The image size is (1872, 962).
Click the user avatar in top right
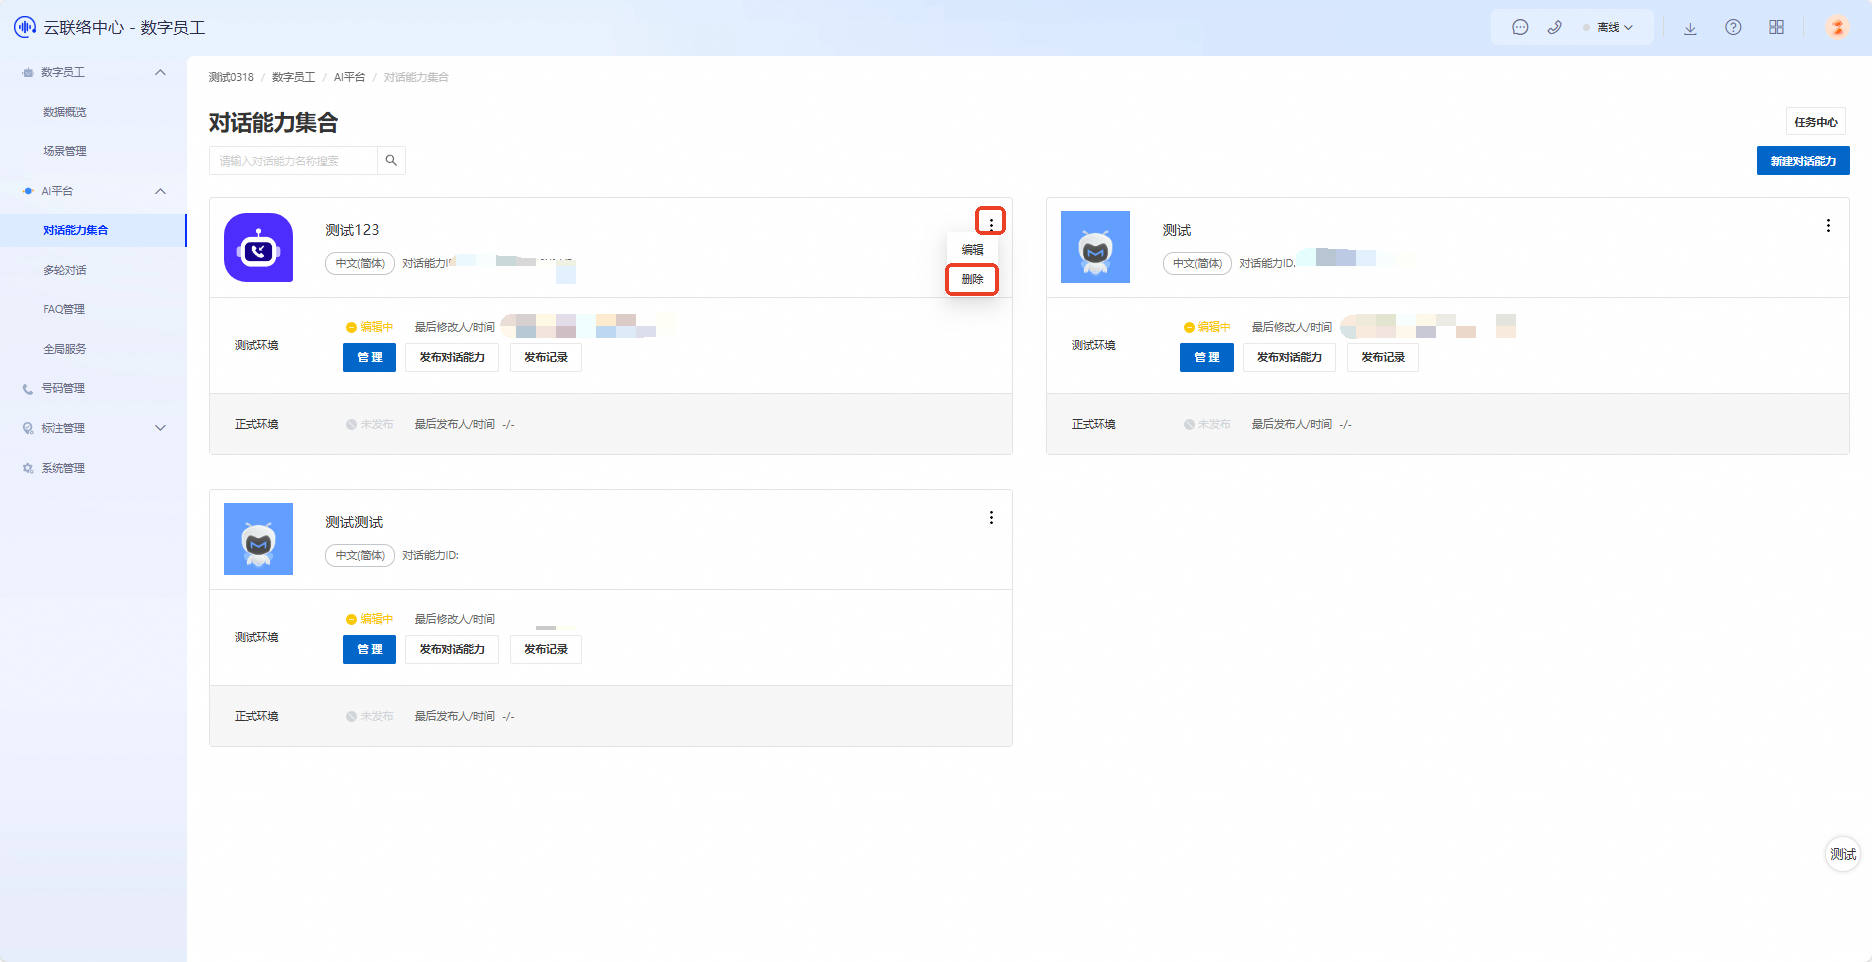1837,27
